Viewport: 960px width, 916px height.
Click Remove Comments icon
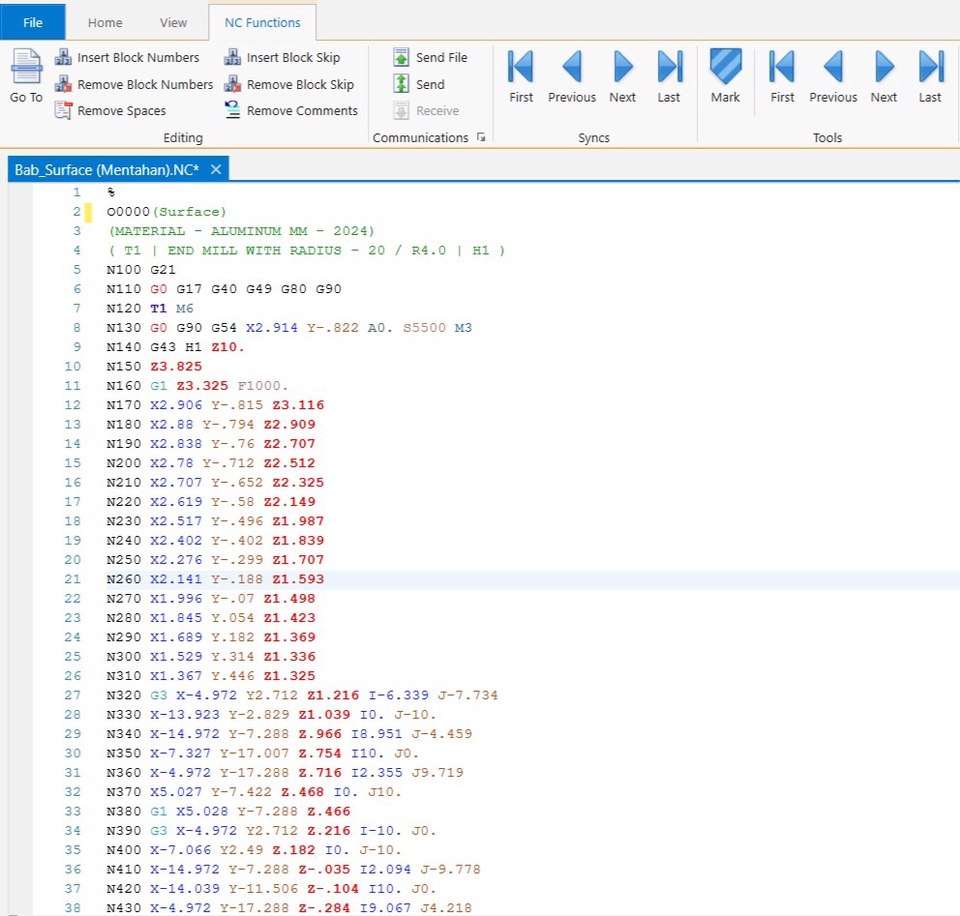[233, 111]
